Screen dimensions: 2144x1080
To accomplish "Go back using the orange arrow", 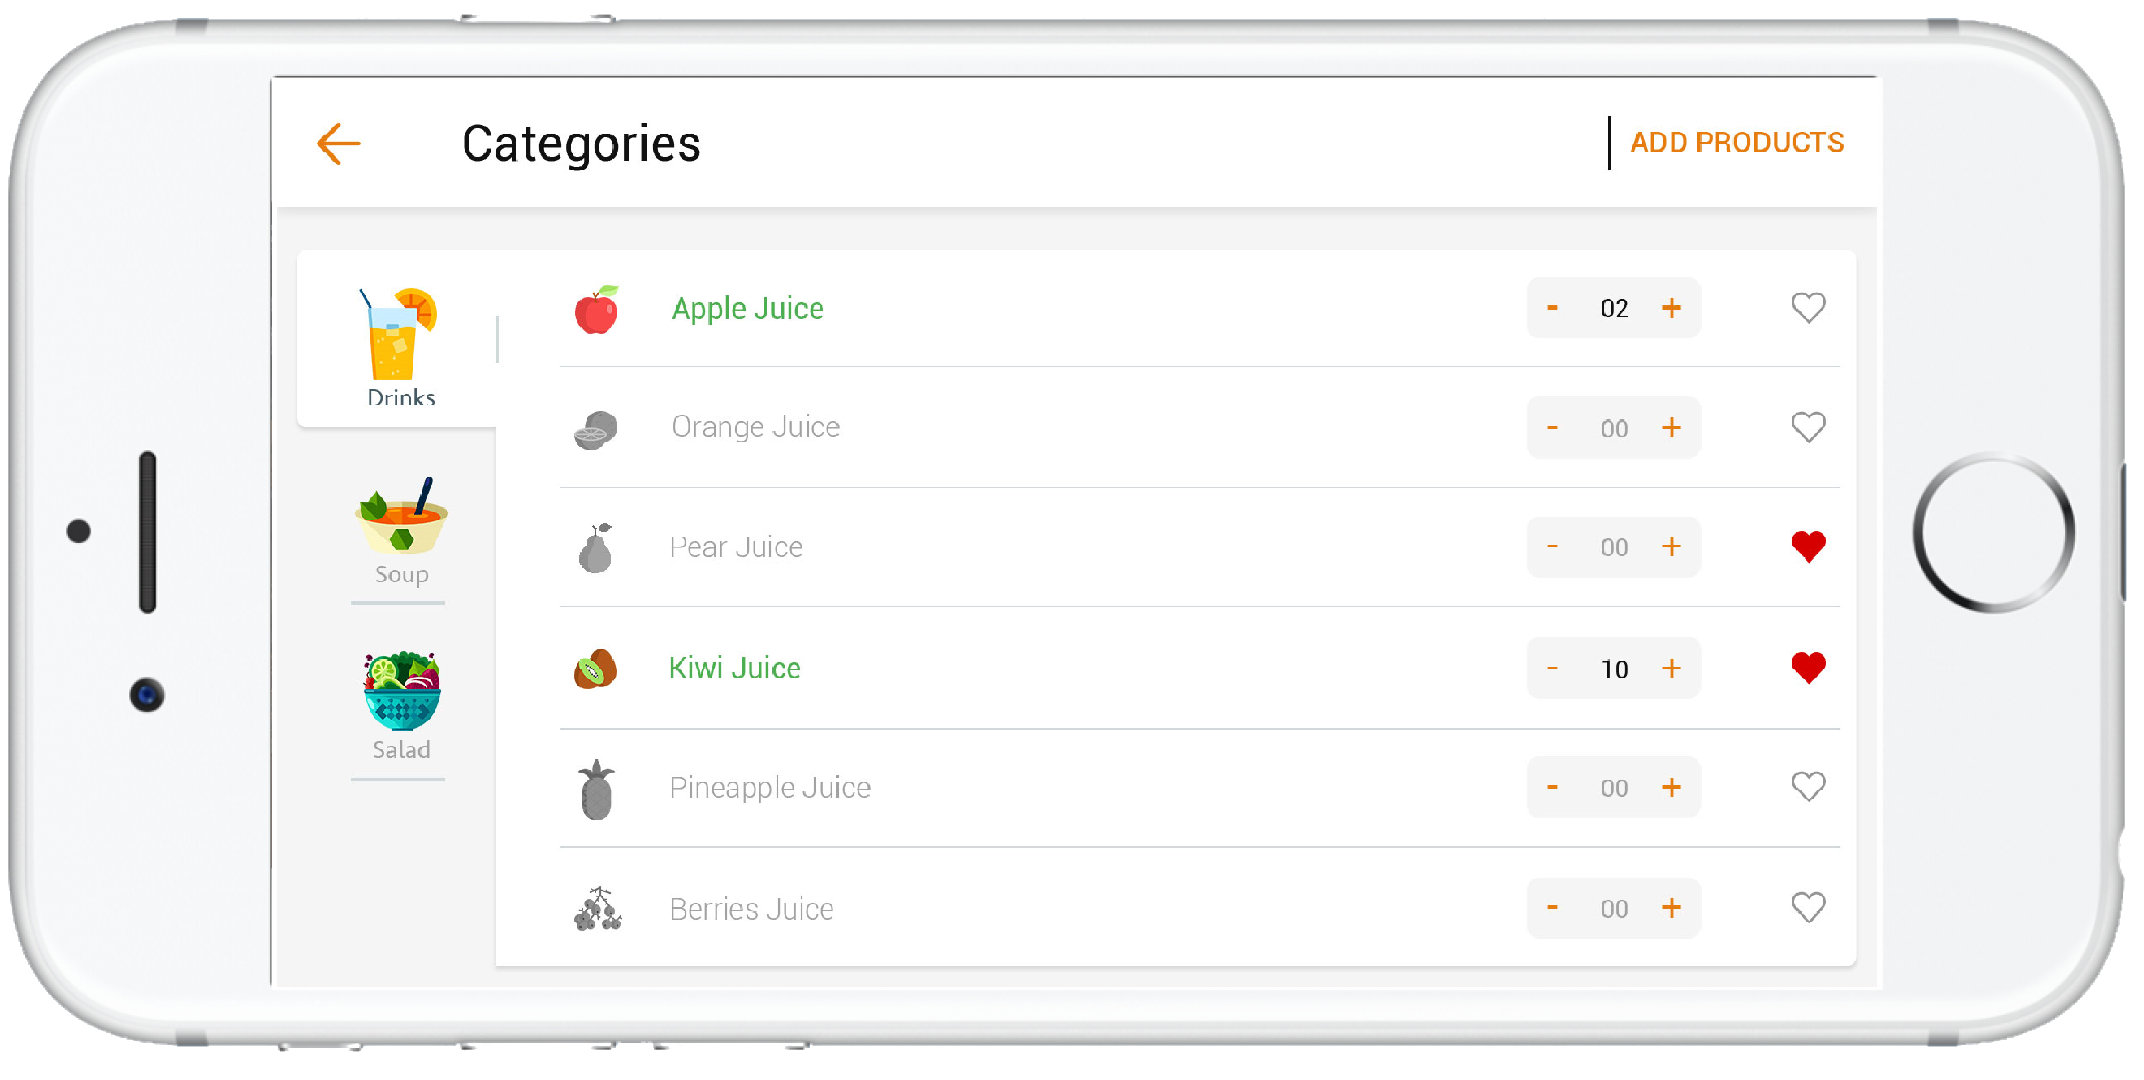I will (x=338, y=144).
